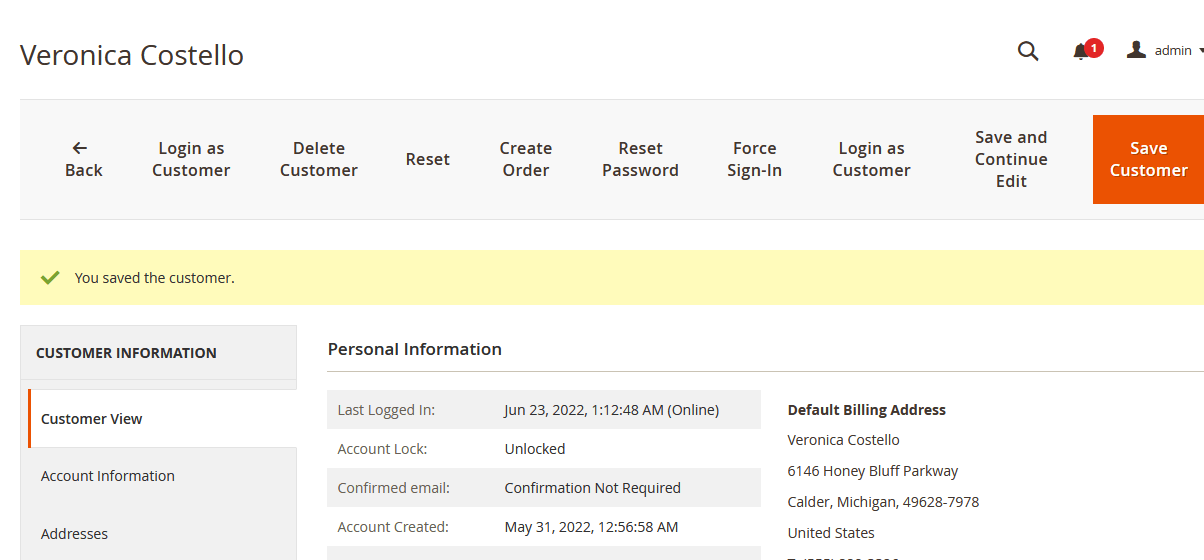
Task: Click the green success checkmark icon
Action: point(50,278)
